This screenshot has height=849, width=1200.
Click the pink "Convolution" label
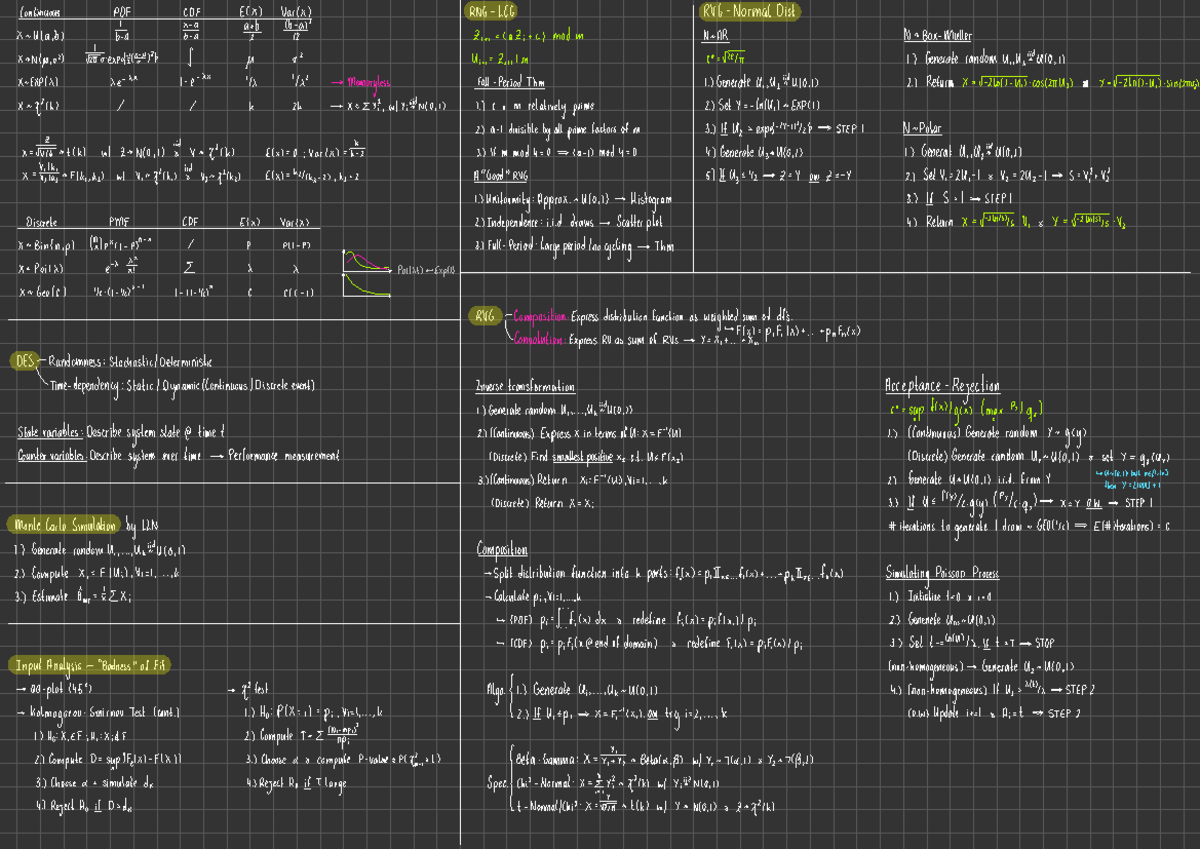point(541,340)
